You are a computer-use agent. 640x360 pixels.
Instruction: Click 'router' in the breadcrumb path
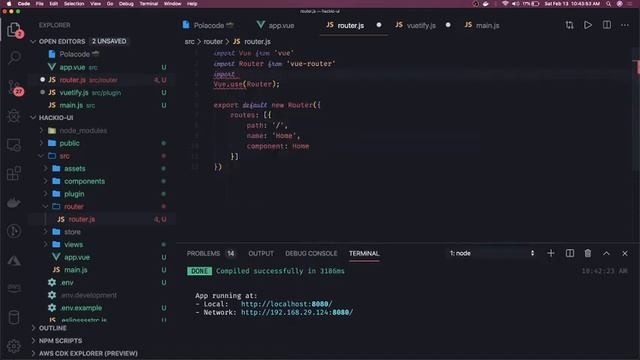213,42
